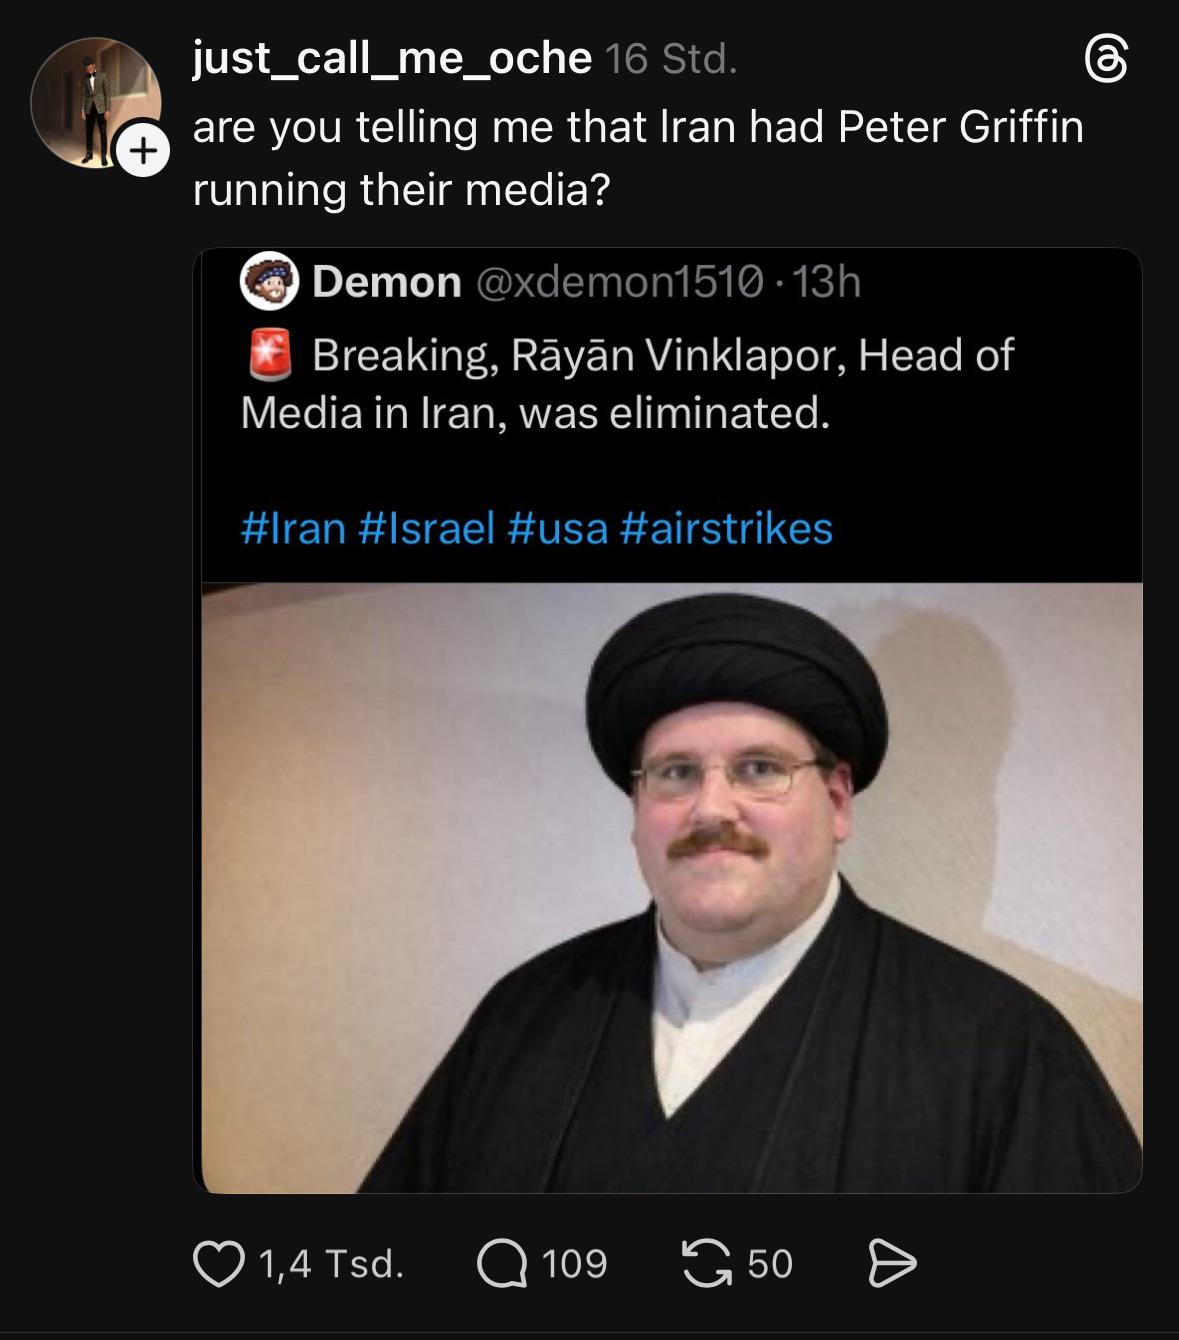The height and width of the screenshot is (1340, 1179).
Task: Click the red siren emoji in the tweet
Action: (x=269, y=355)
